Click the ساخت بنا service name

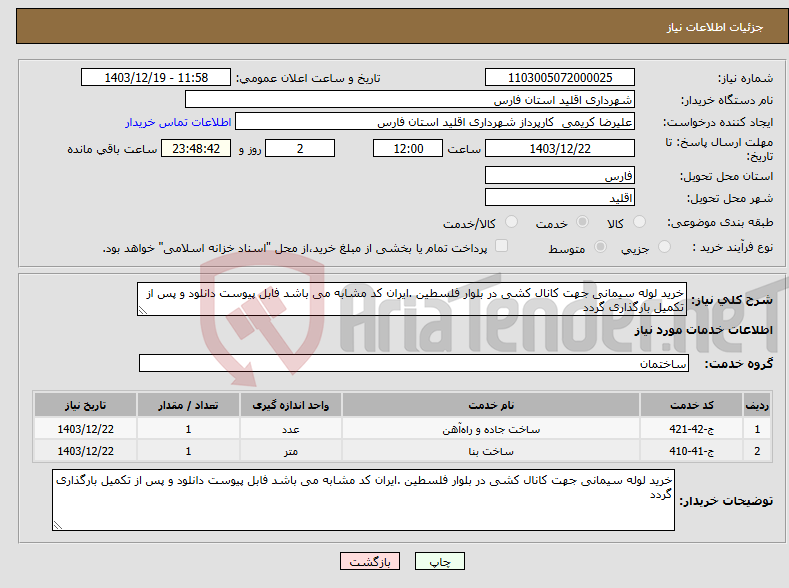[x=491, y=451]
